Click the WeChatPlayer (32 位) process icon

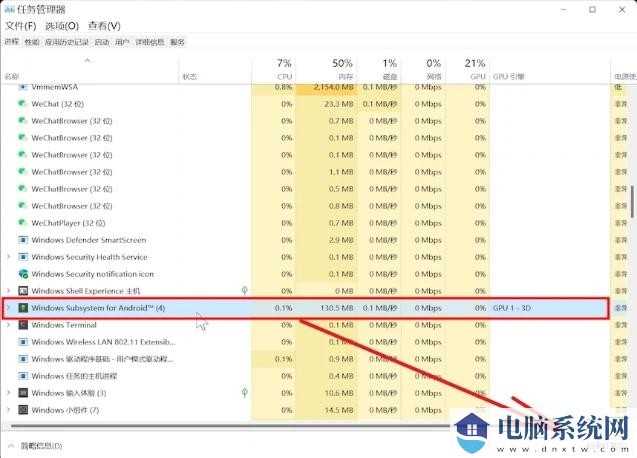point(23,223)
